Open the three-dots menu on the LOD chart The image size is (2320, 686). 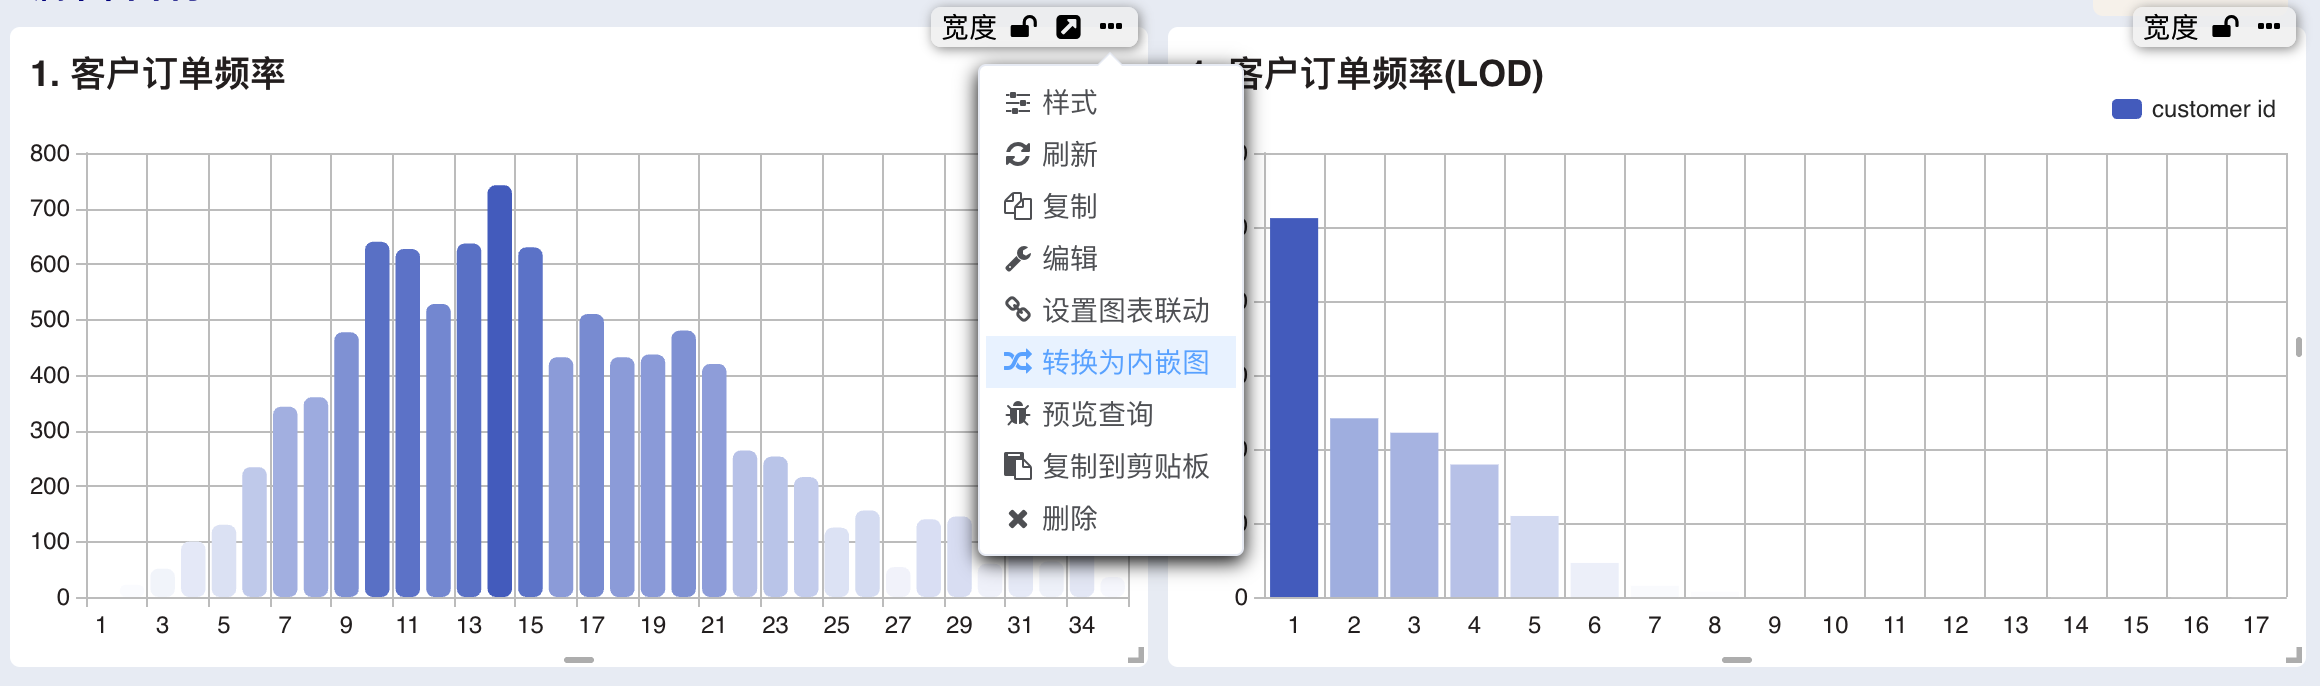click(x=2269, y=27)
